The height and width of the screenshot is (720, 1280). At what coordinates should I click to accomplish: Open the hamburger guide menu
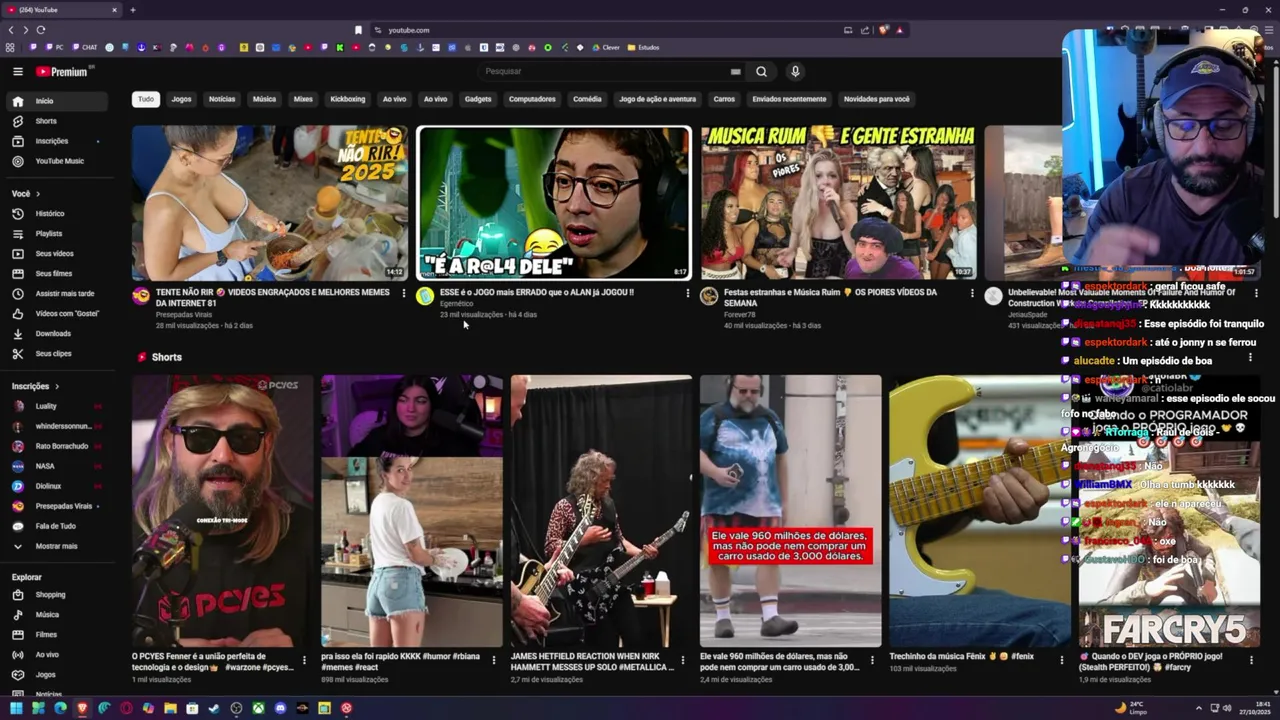click(17, 71)
